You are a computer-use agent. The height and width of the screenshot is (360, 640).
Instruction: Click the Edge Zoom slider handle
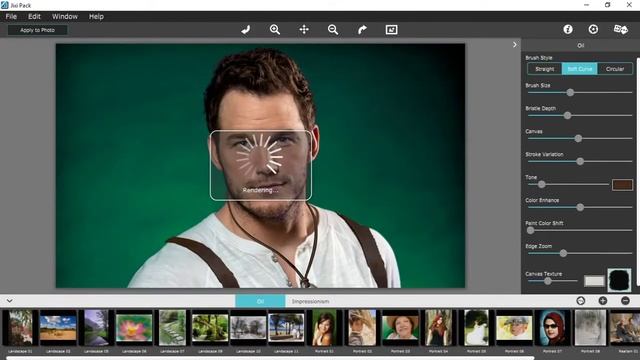point(563,253)
